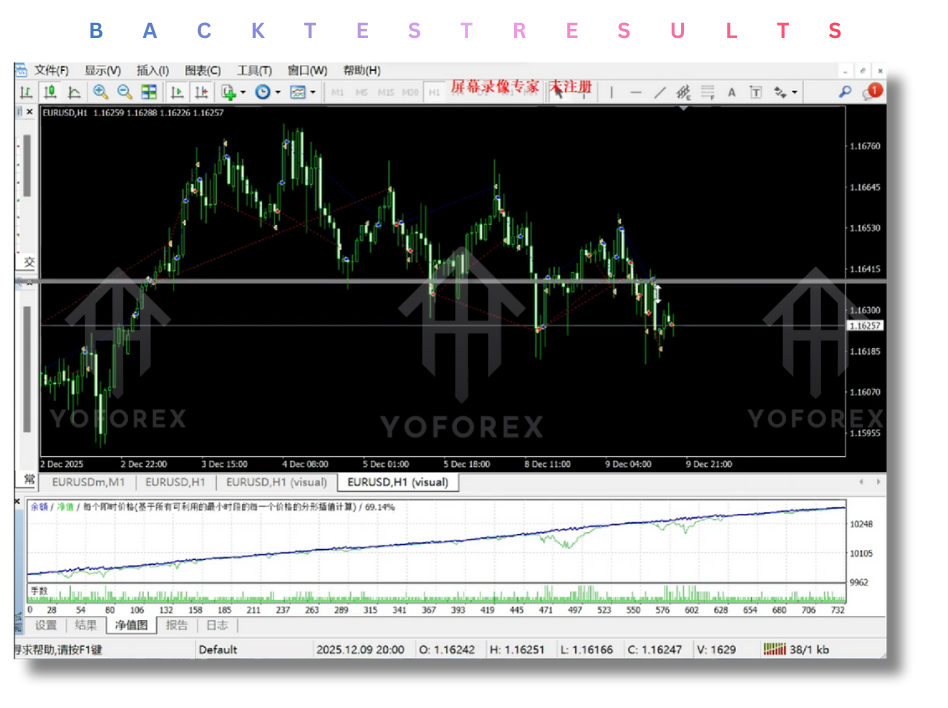
Task: Select the trendline drawing tool
Action: [660, 91]
